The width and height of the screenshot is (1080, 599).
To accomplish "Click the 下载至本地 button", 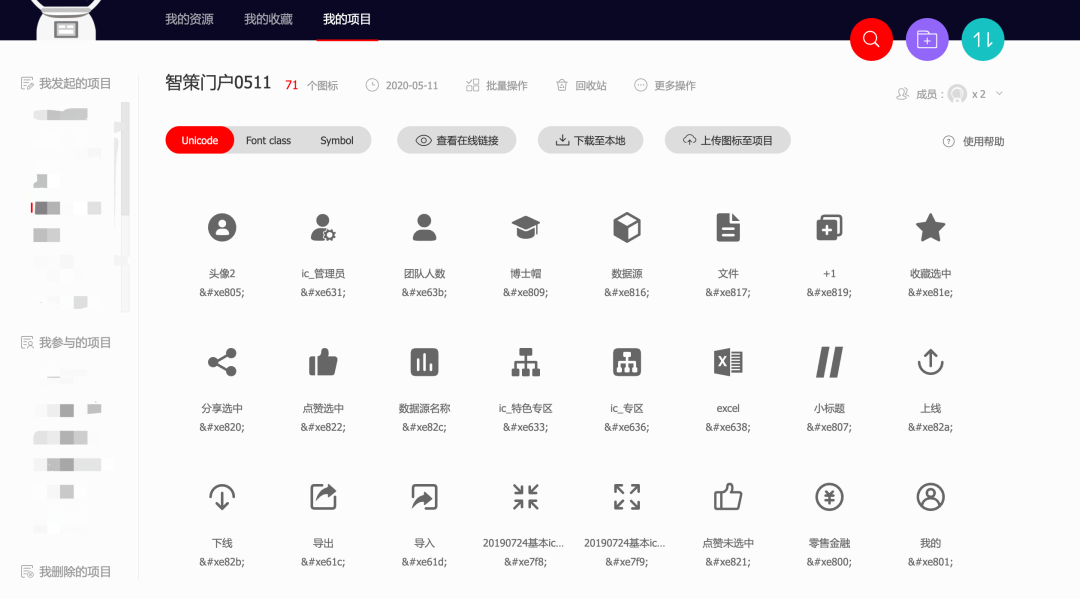I will pyautogui.click(x=590, y=141).
